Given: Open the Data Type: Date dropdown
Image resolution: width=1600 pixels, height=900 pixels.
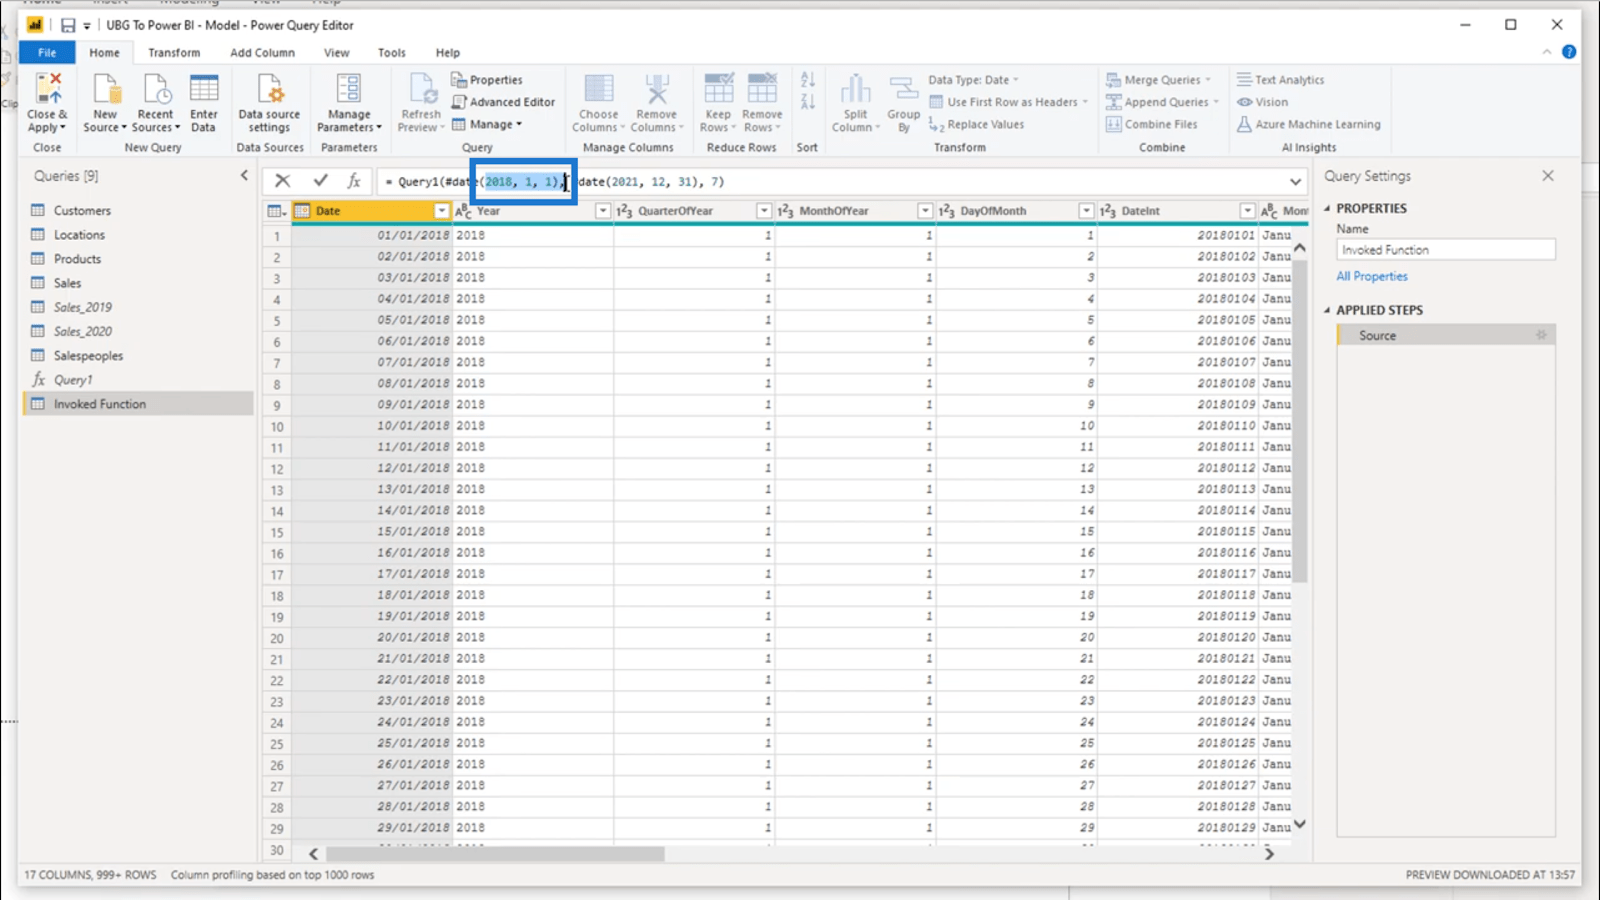Looking at the screenshot, I should [973, 80].
